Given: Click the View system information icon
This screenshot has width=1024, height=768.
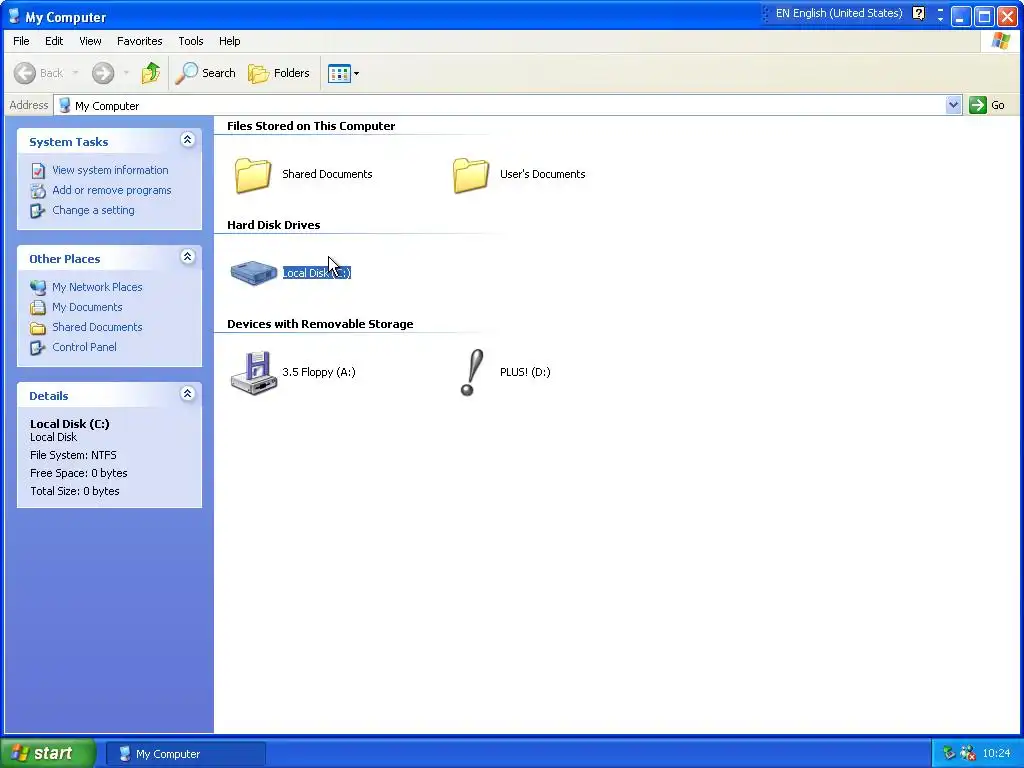Looking at the screenshot, I should [38, 170].
